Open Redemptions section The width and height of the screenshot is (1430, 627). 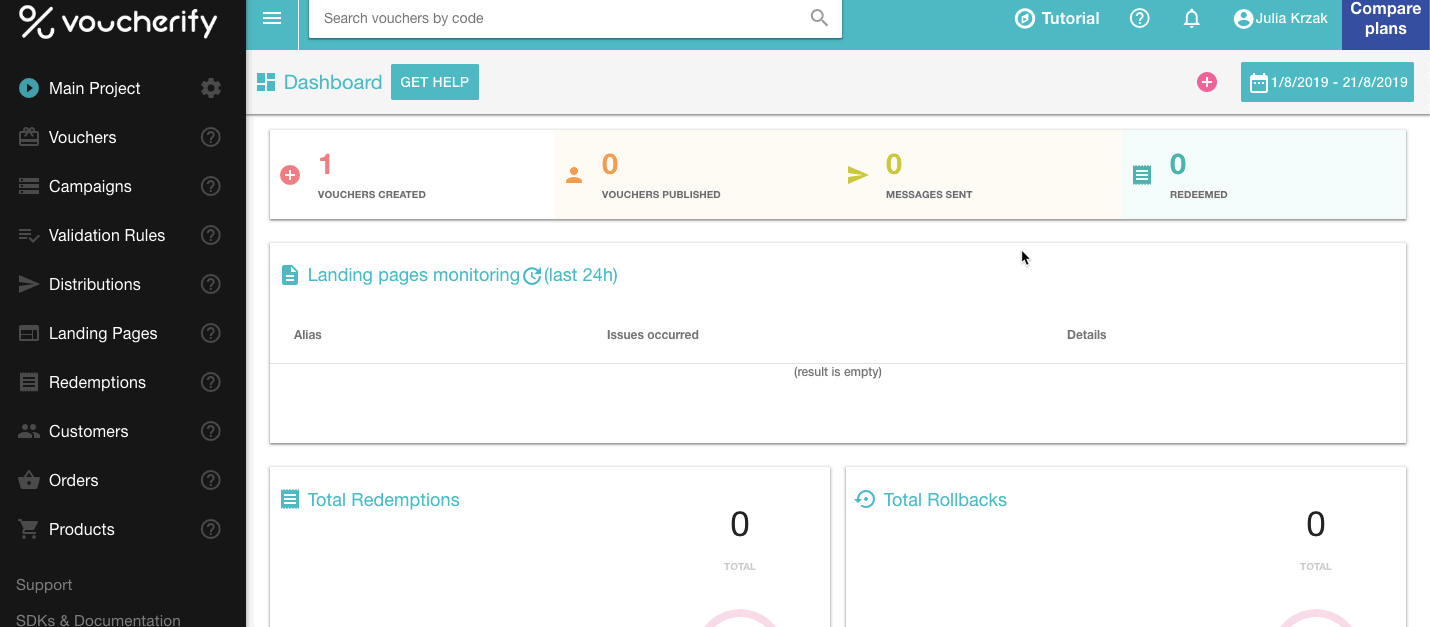pyautogui.click(x=97, y=382)
